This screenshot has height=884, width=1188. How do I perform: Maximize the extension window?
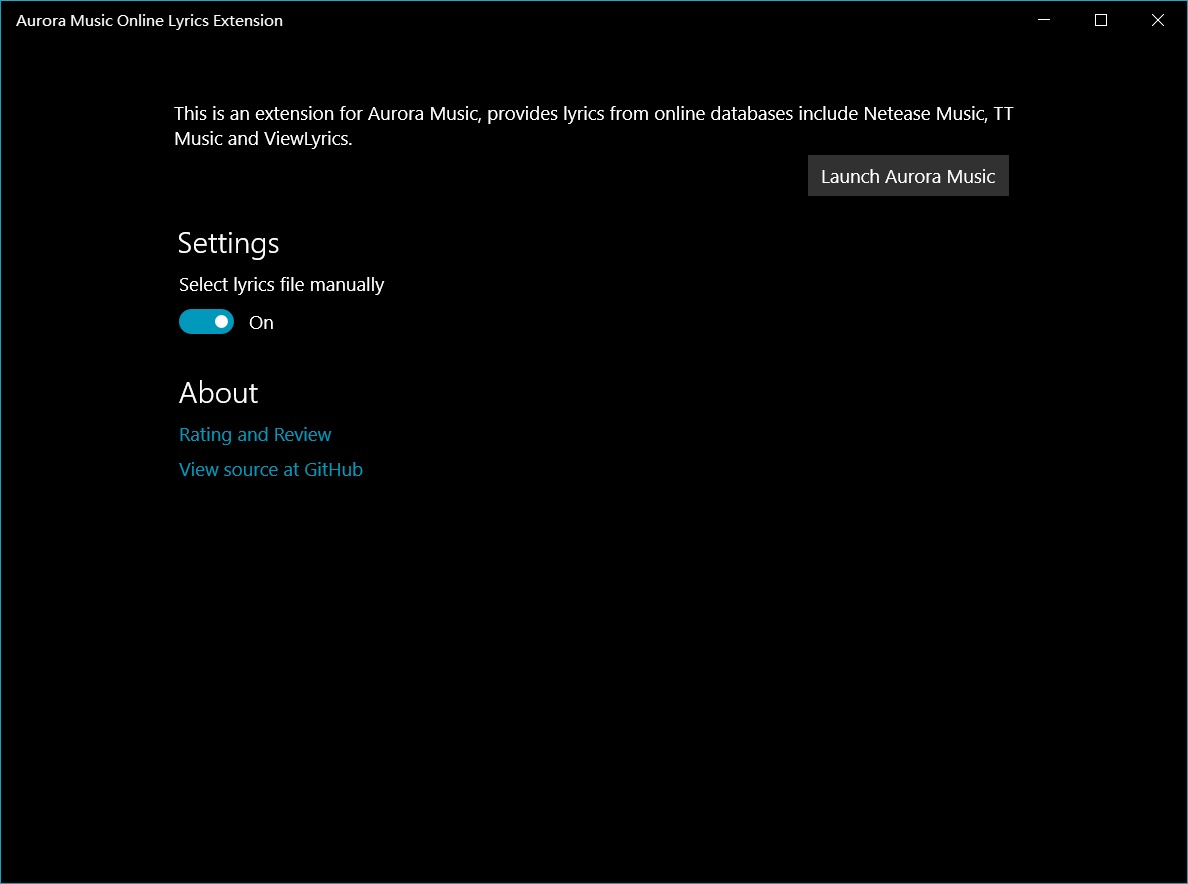pos(1101,20)
